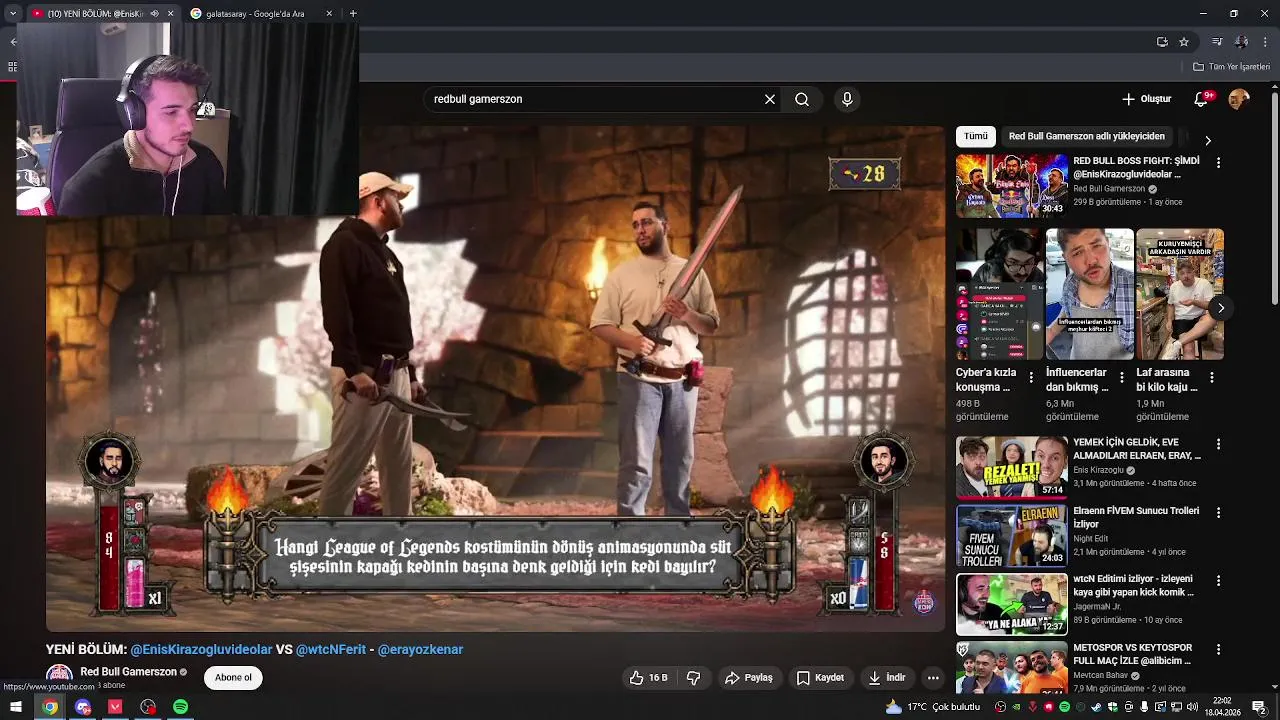Open the YouTube account avatar menu
The image size is (1280, 720).
1239,99
